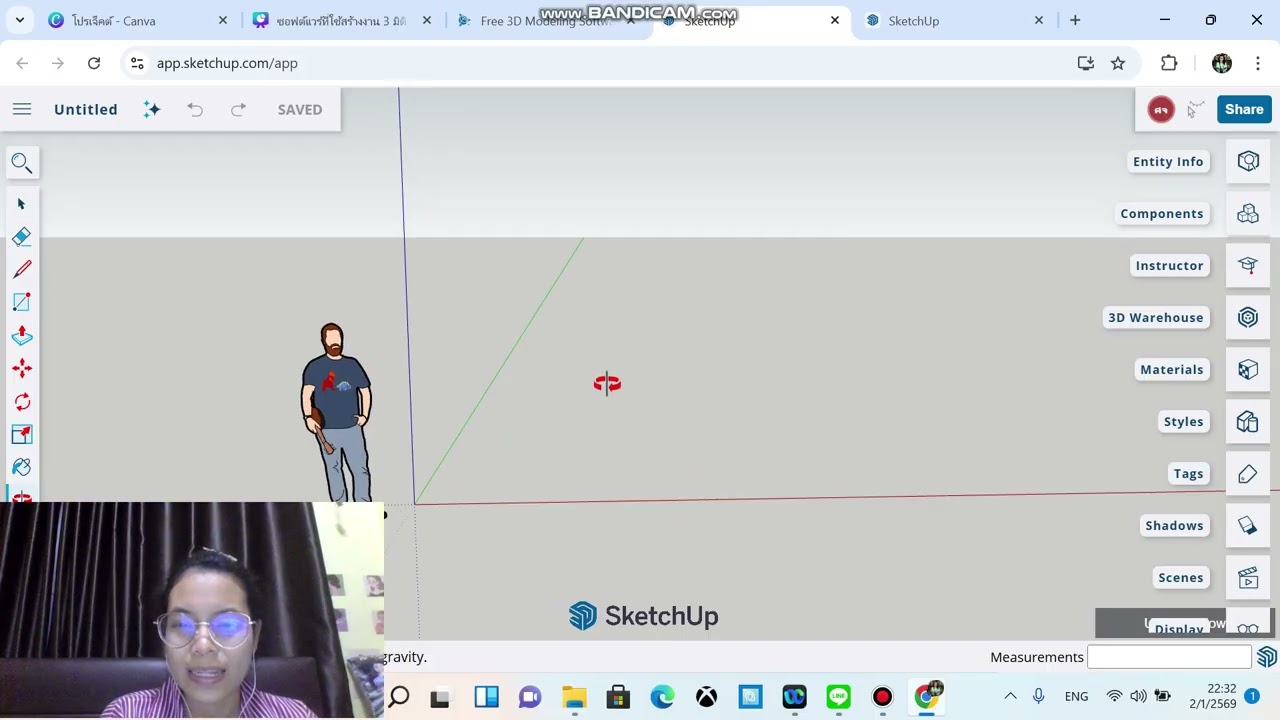Screen dimensions: 1280x720
Task: Click the ENG language indicator
Action: pyautogui.click(x=1076, y=696)
